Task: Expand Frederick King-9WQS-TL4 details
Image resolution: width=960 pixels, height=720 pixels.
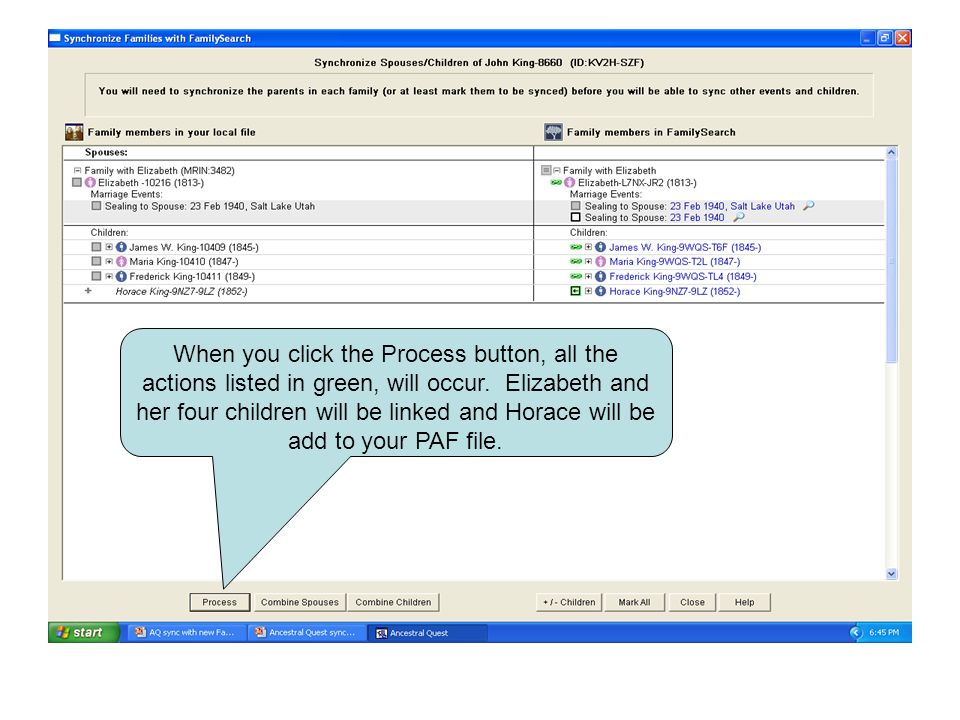Action: (588, 277)
